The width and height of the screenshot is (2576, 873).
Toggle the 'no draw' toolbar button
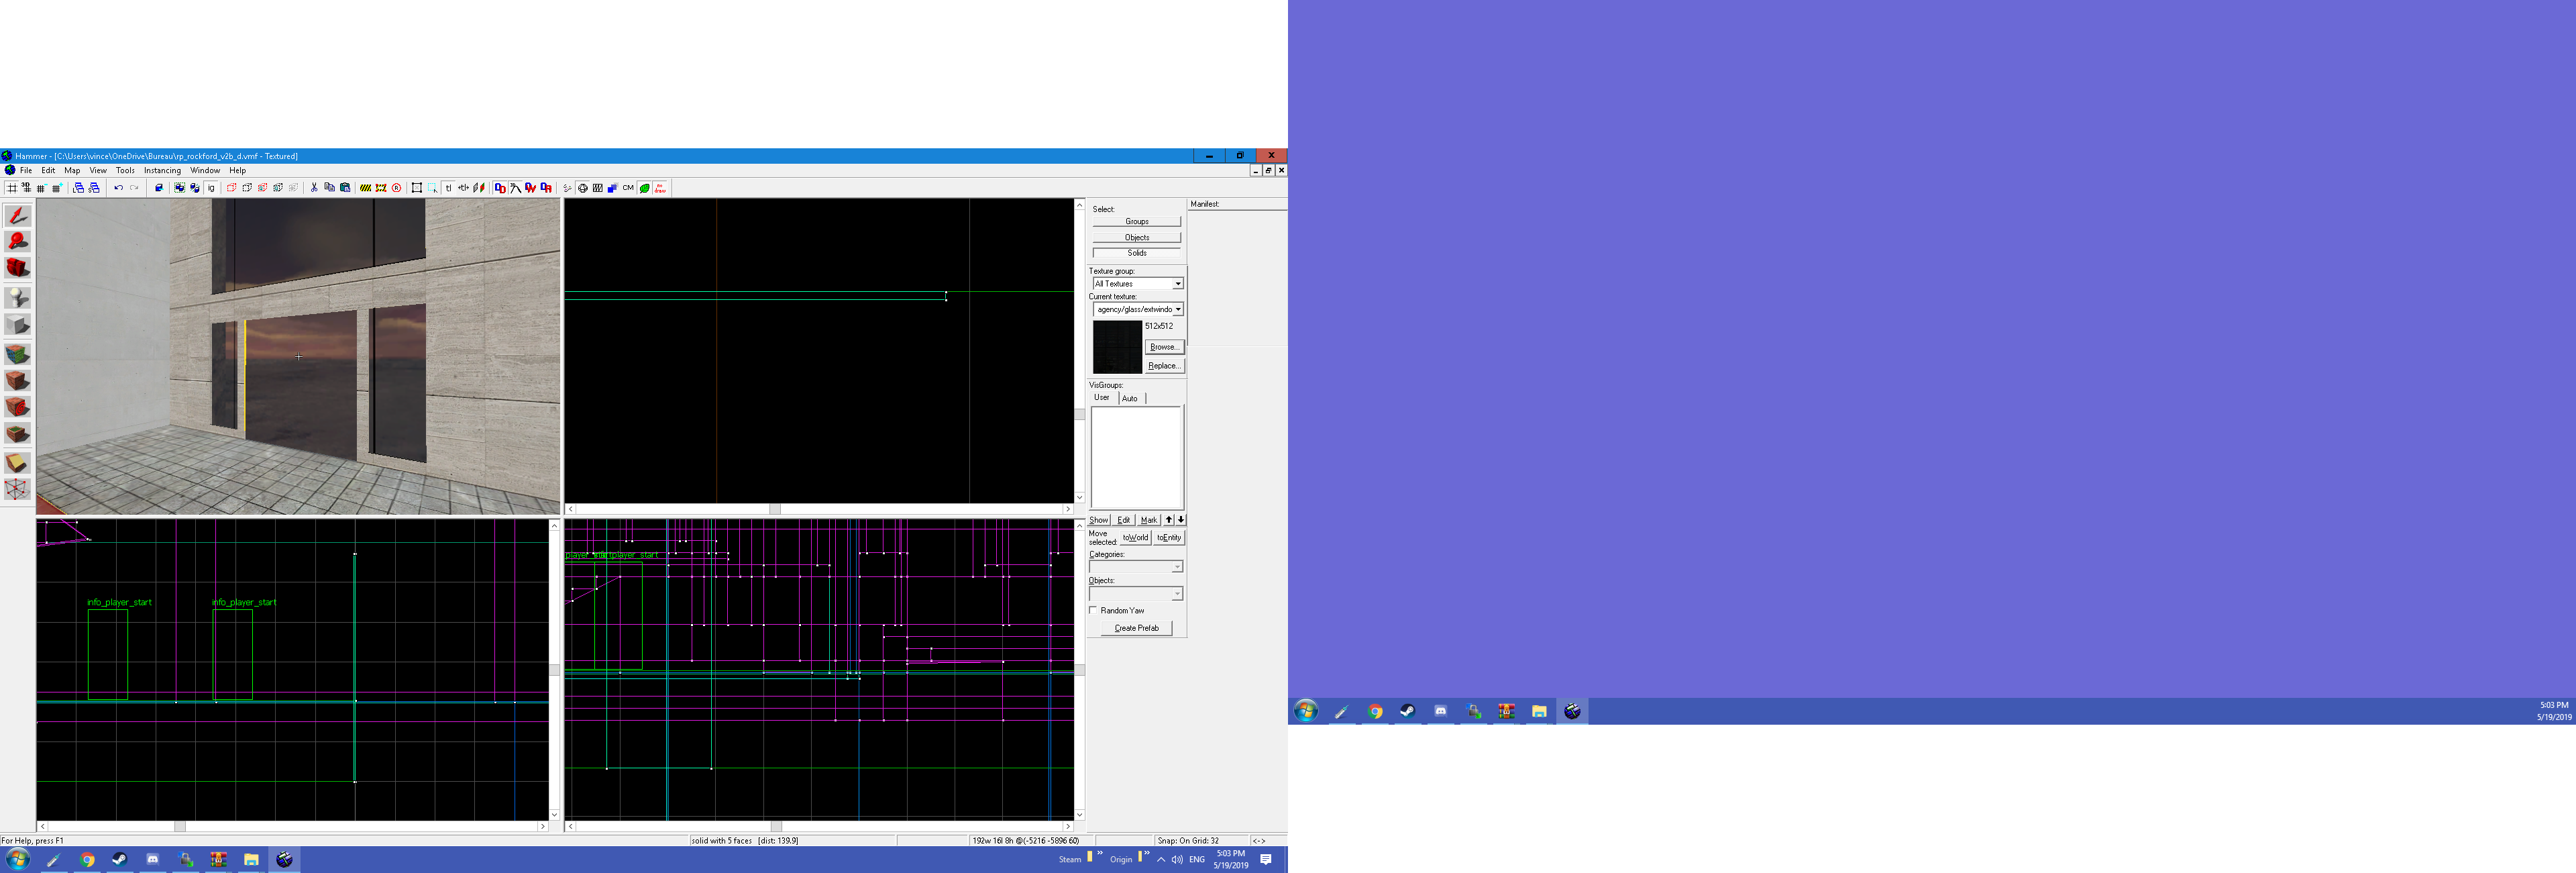click(660, 188)
